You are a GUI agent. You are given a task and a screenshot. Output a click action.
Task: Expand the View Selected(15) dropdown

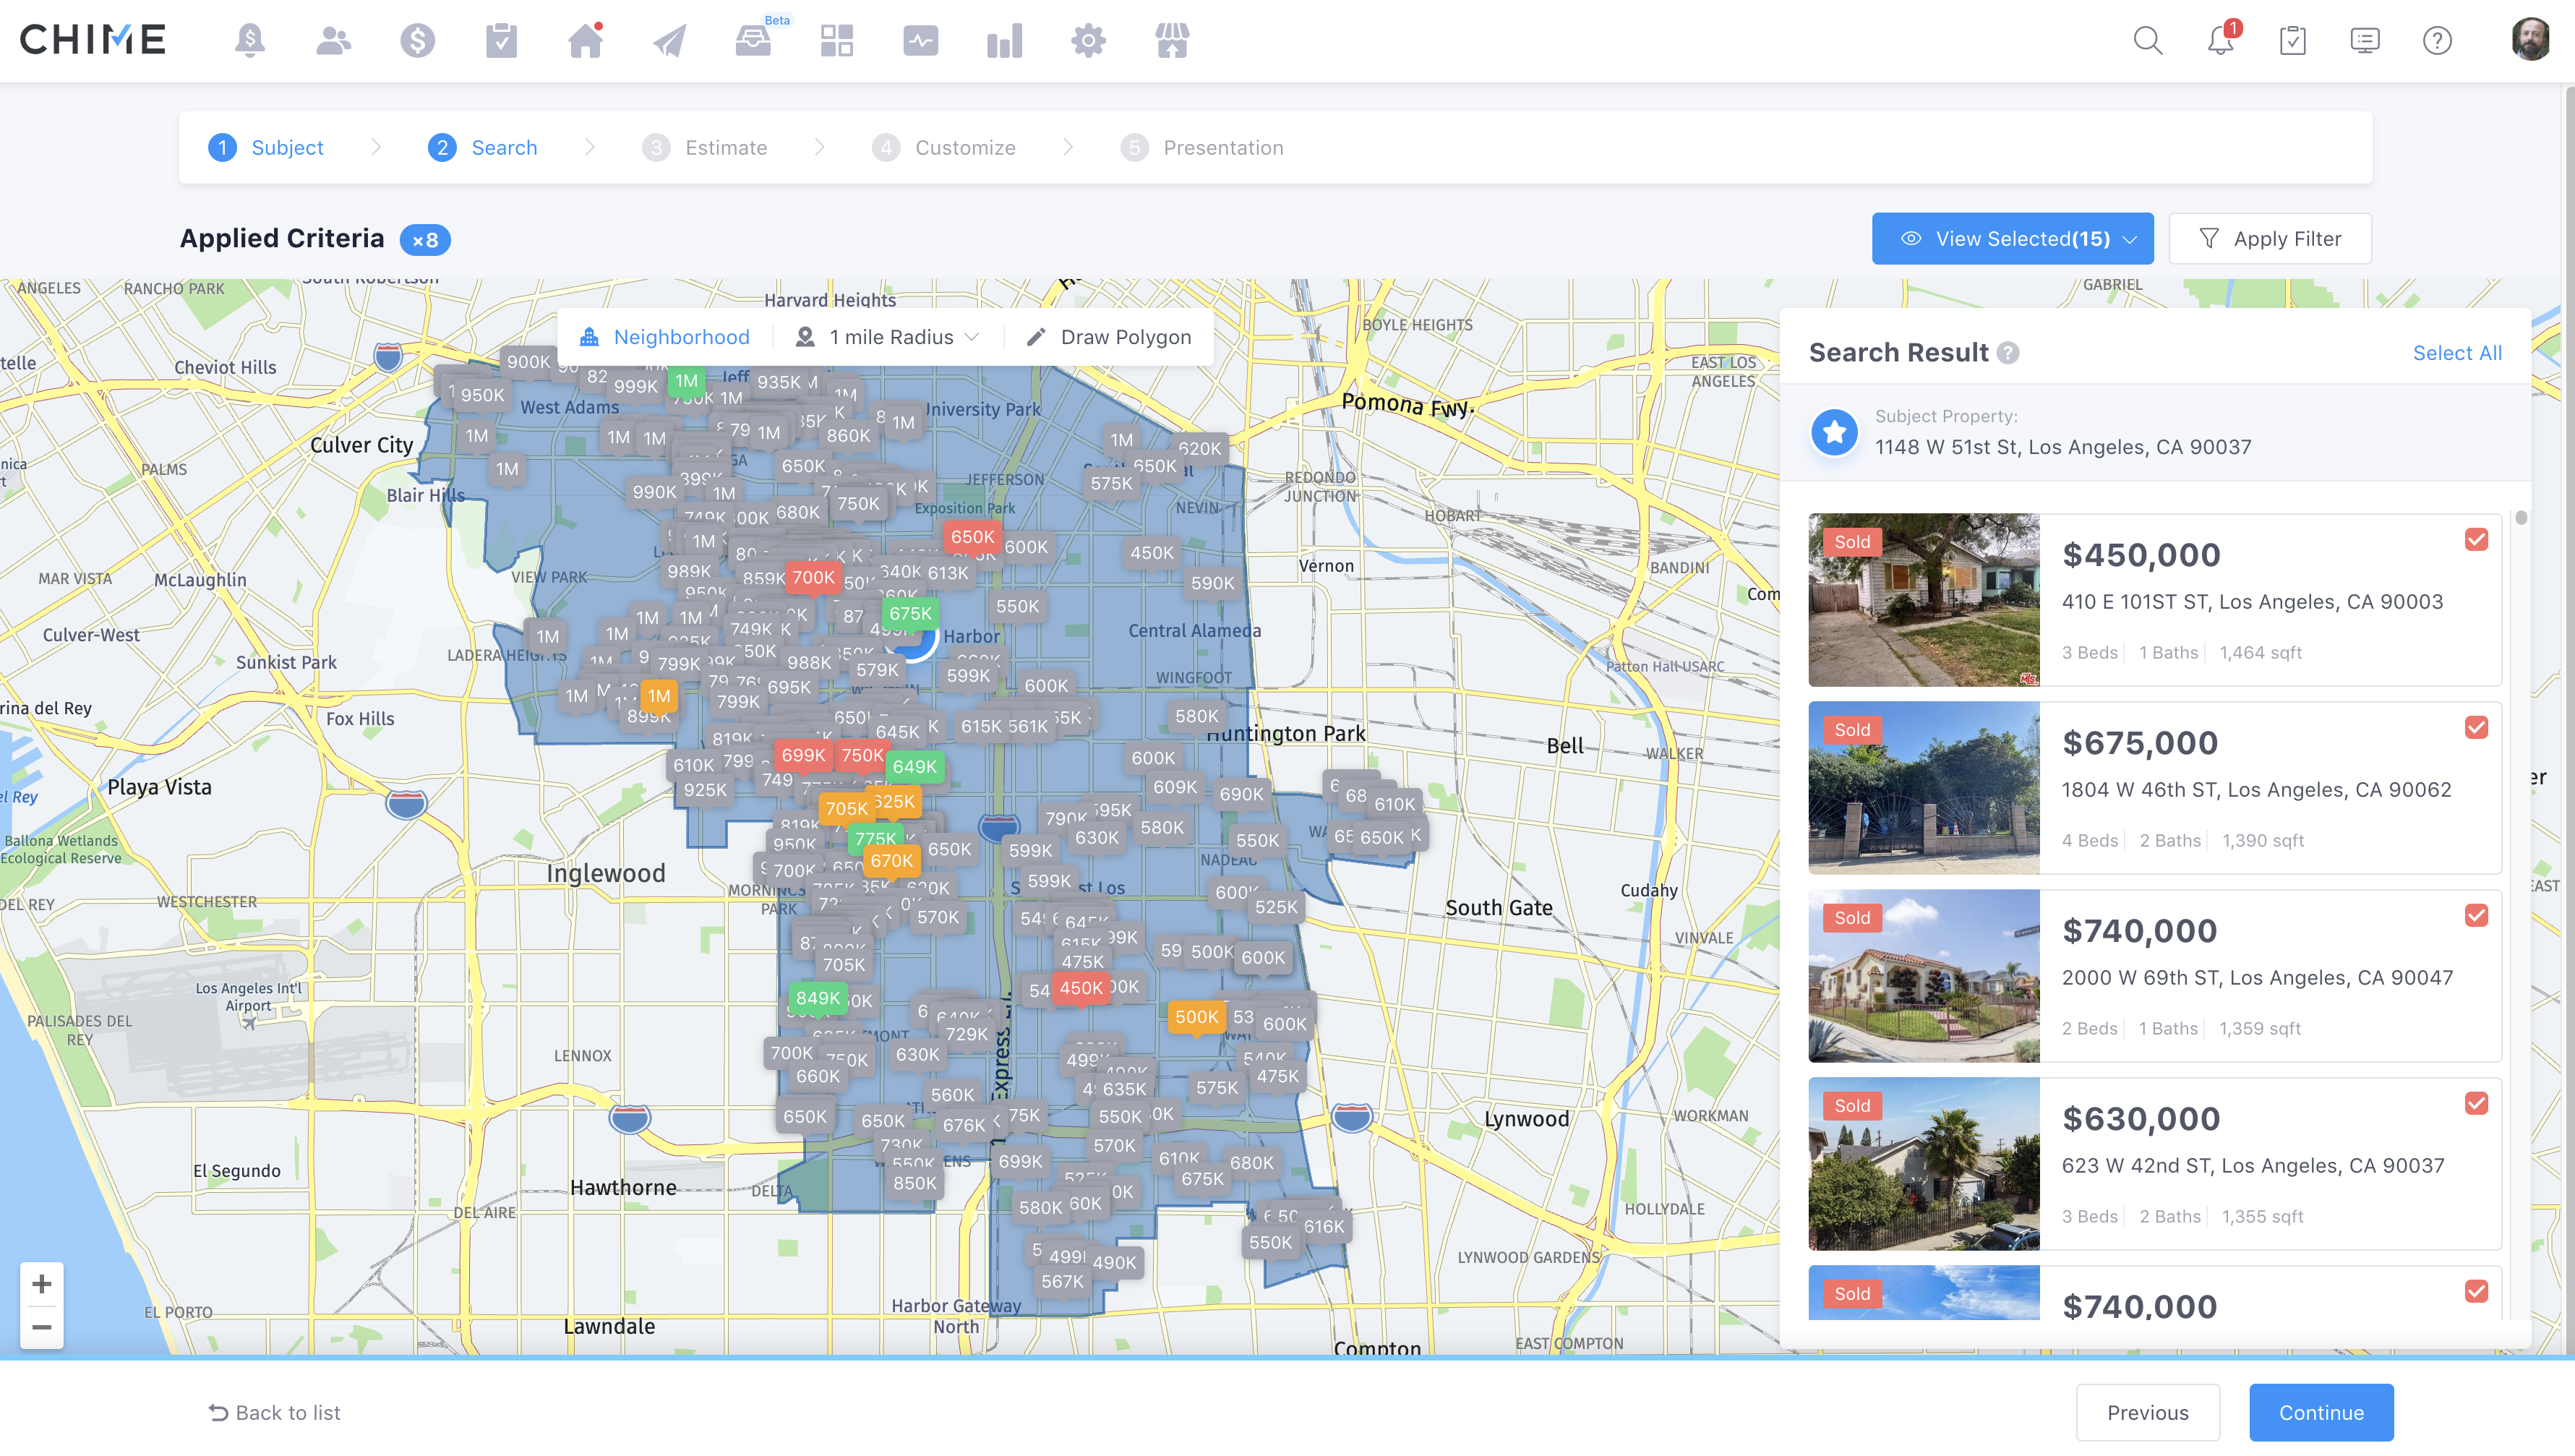pyautogui.click(x=2012, y=239)
